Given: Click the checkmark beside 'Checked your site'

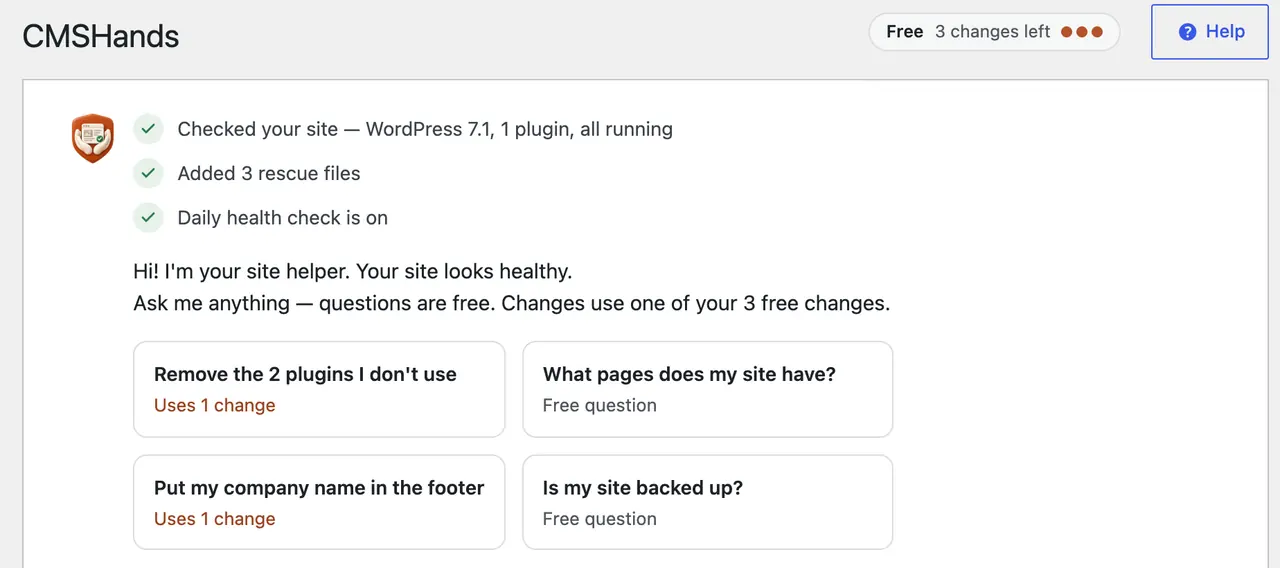Looking at the screenshot, I should 148,129.
